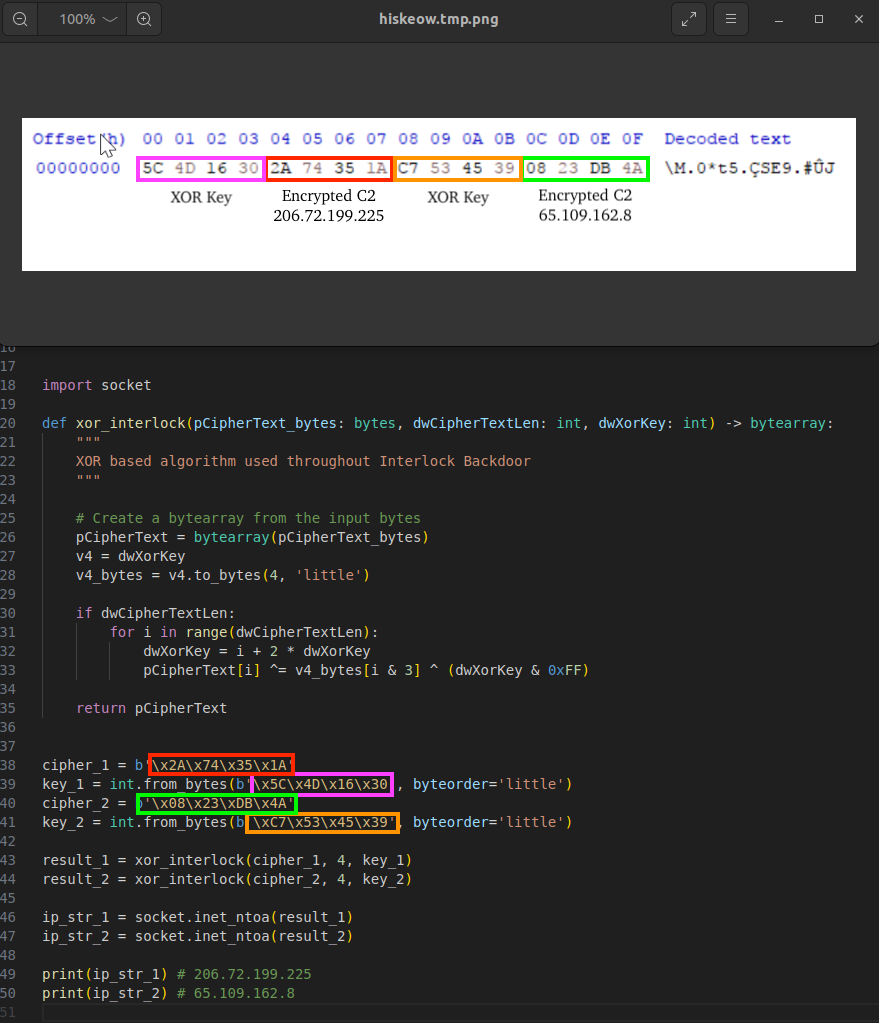Screen dimensions: 879x1023
Task: Click line number 38 in the gutter
Action: click(8, 765)
